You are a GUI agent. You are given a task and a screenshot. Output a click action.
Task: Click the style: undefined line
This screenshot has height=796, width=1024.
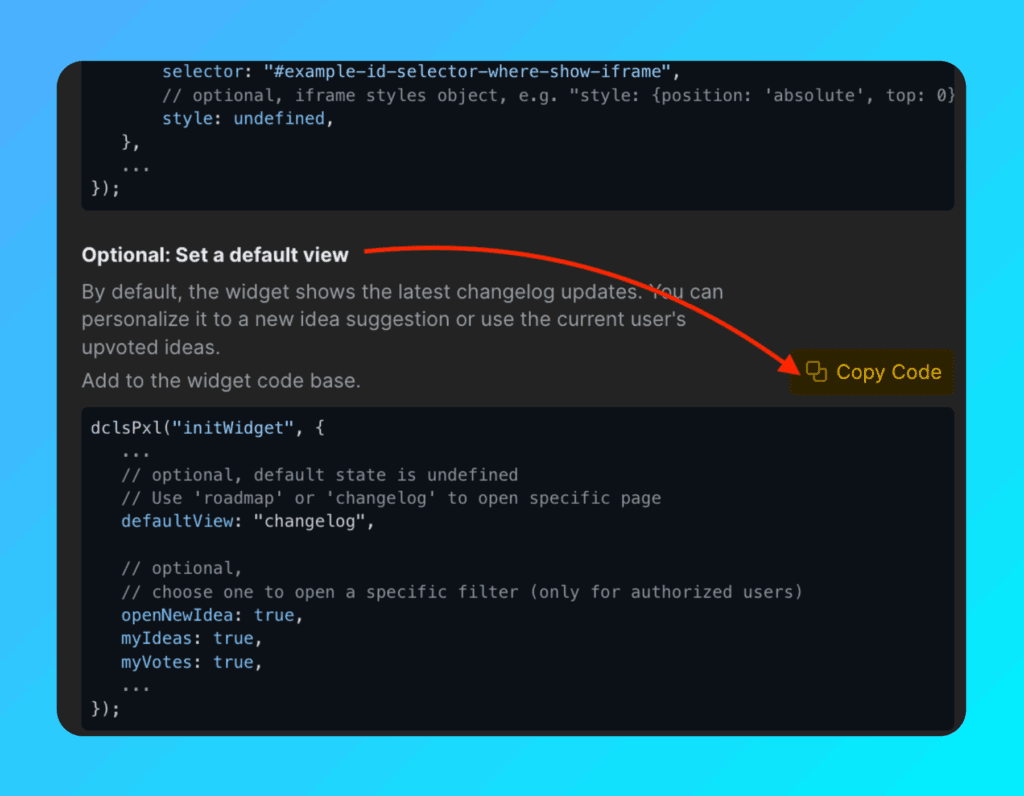[x=246, y=119]
